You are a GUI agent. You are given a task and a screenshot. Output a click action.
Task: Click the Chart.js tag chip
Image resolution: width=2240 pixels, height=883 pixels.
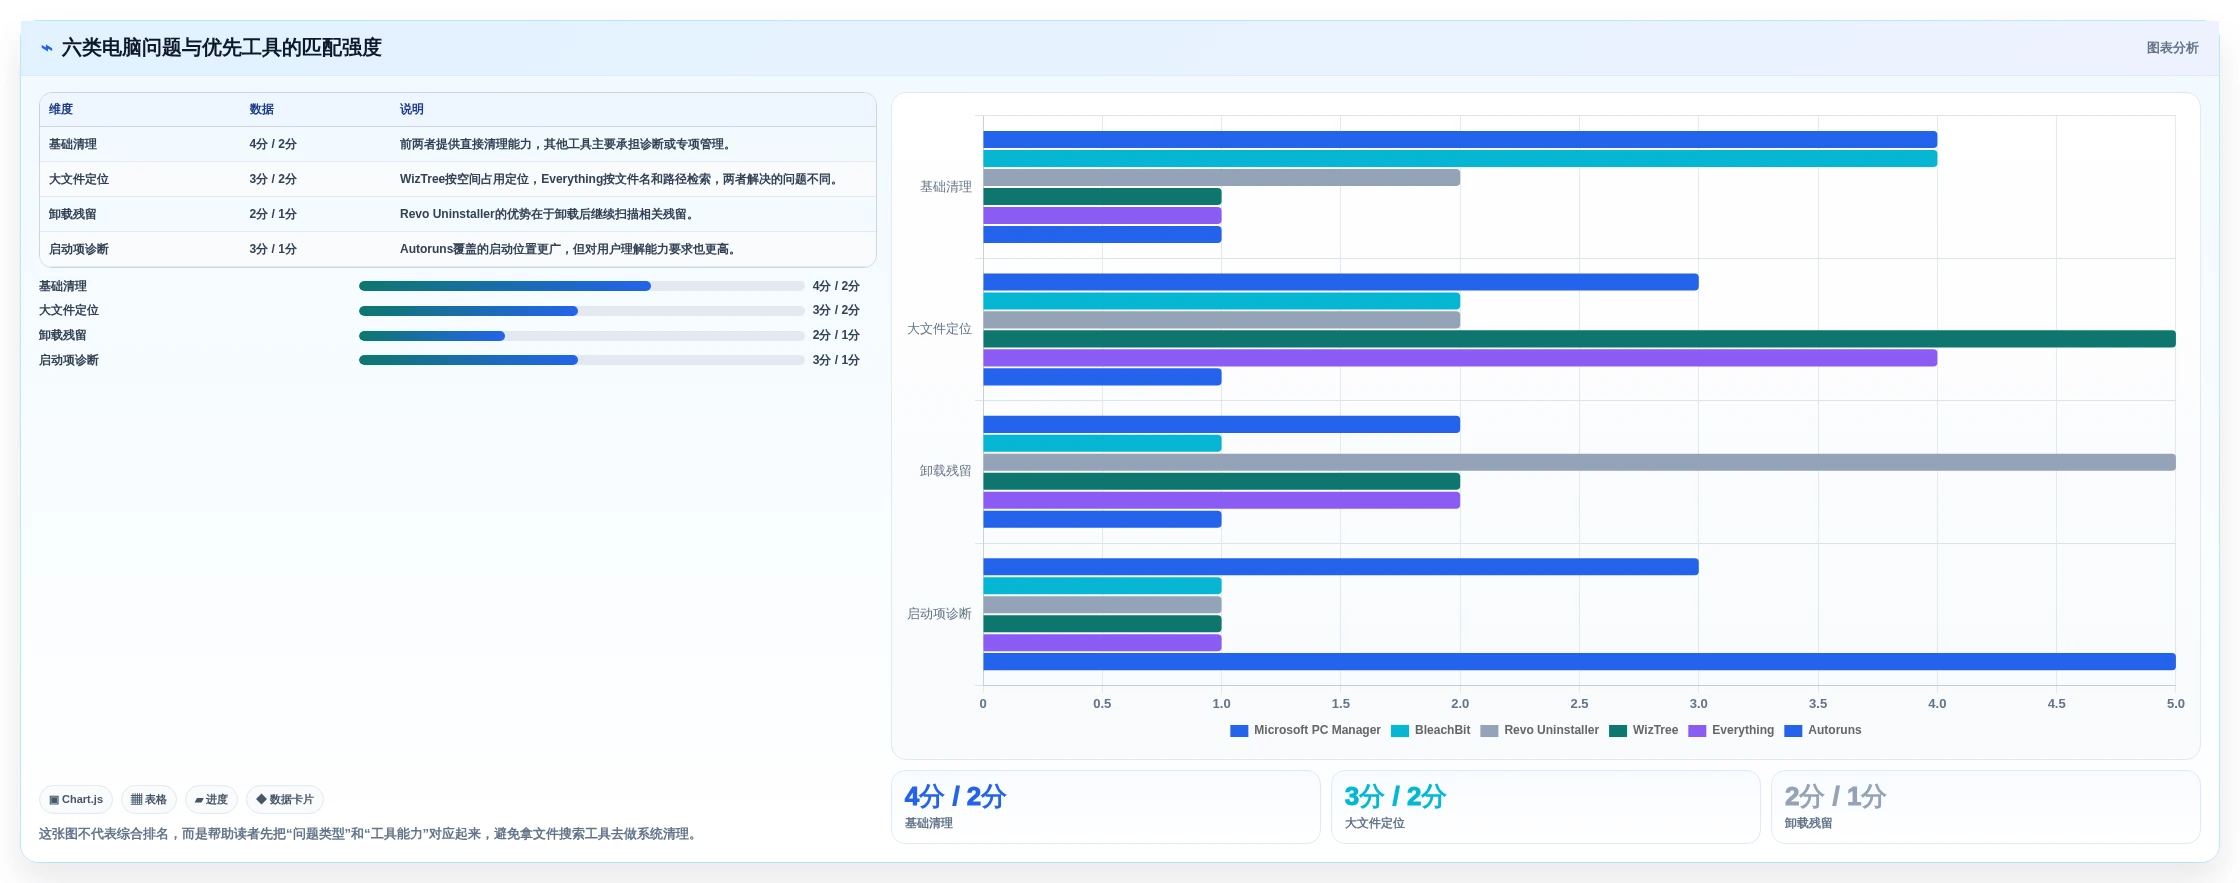pyautogui.click(x=76, y=800)
